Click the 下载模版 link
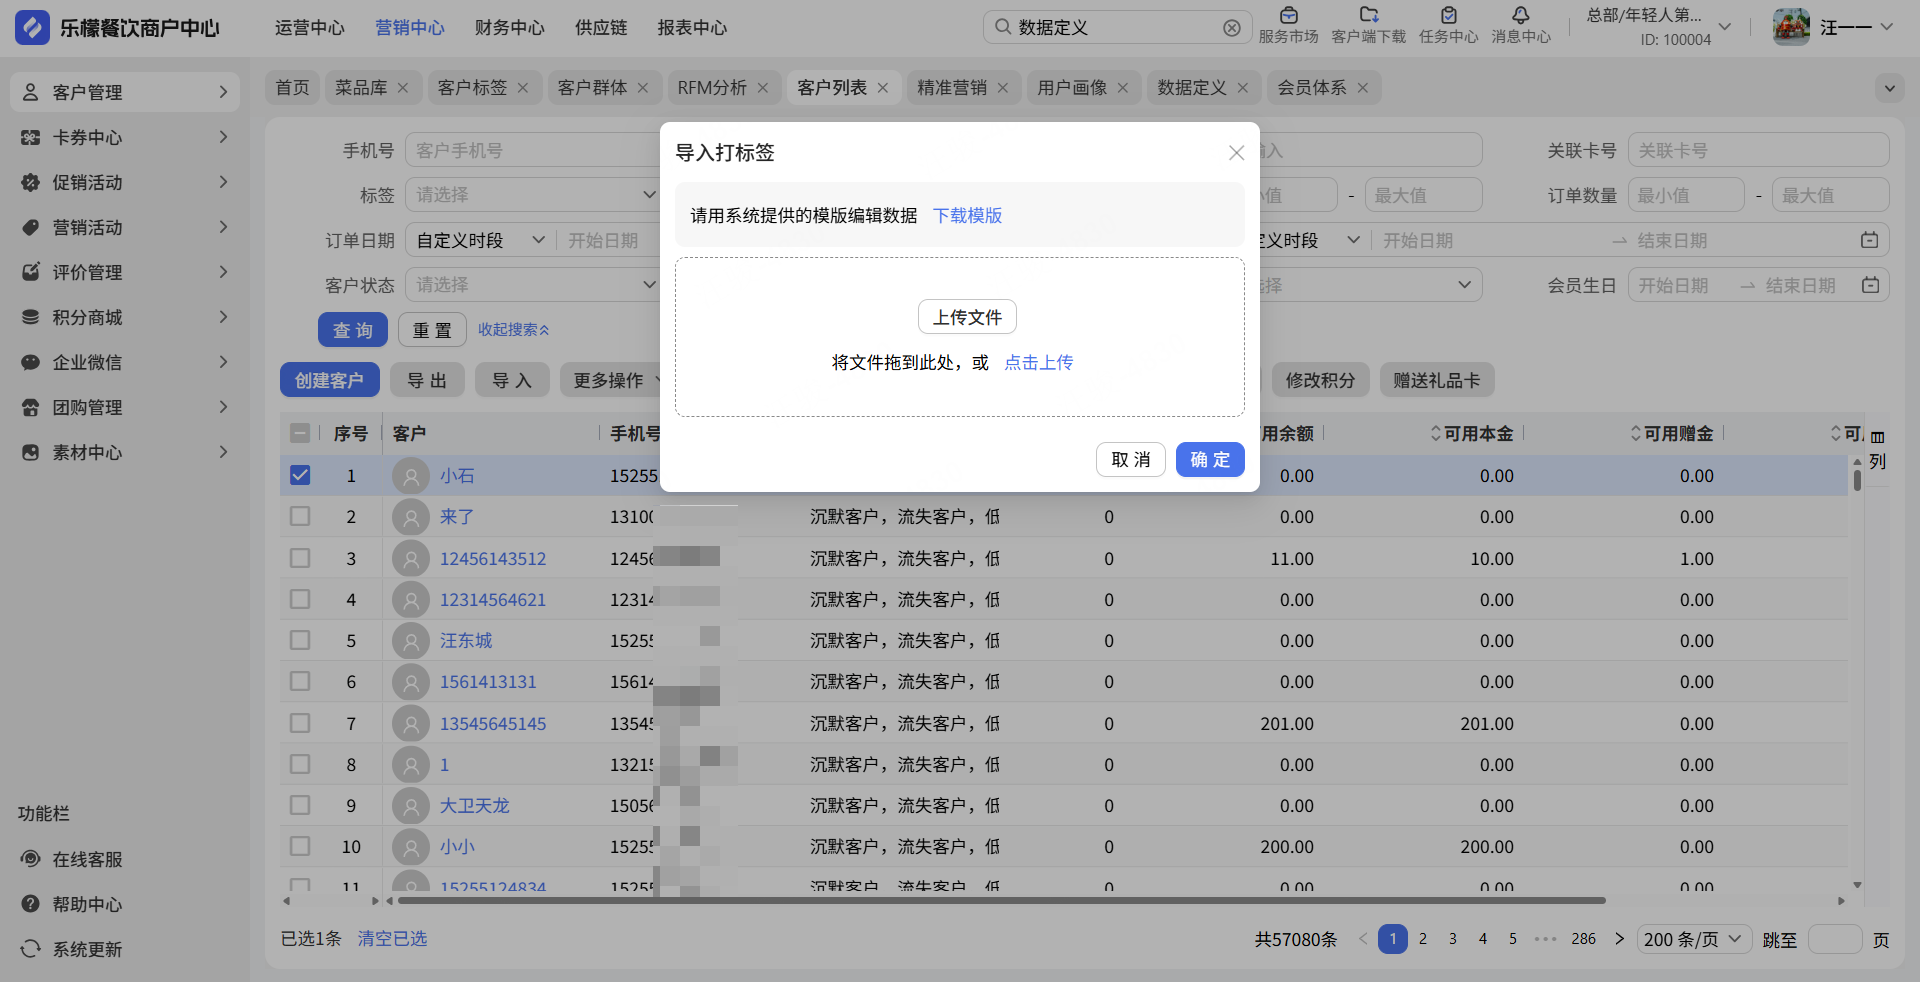Viewport: 1920px width, 982px height. (x=967, y=216)
